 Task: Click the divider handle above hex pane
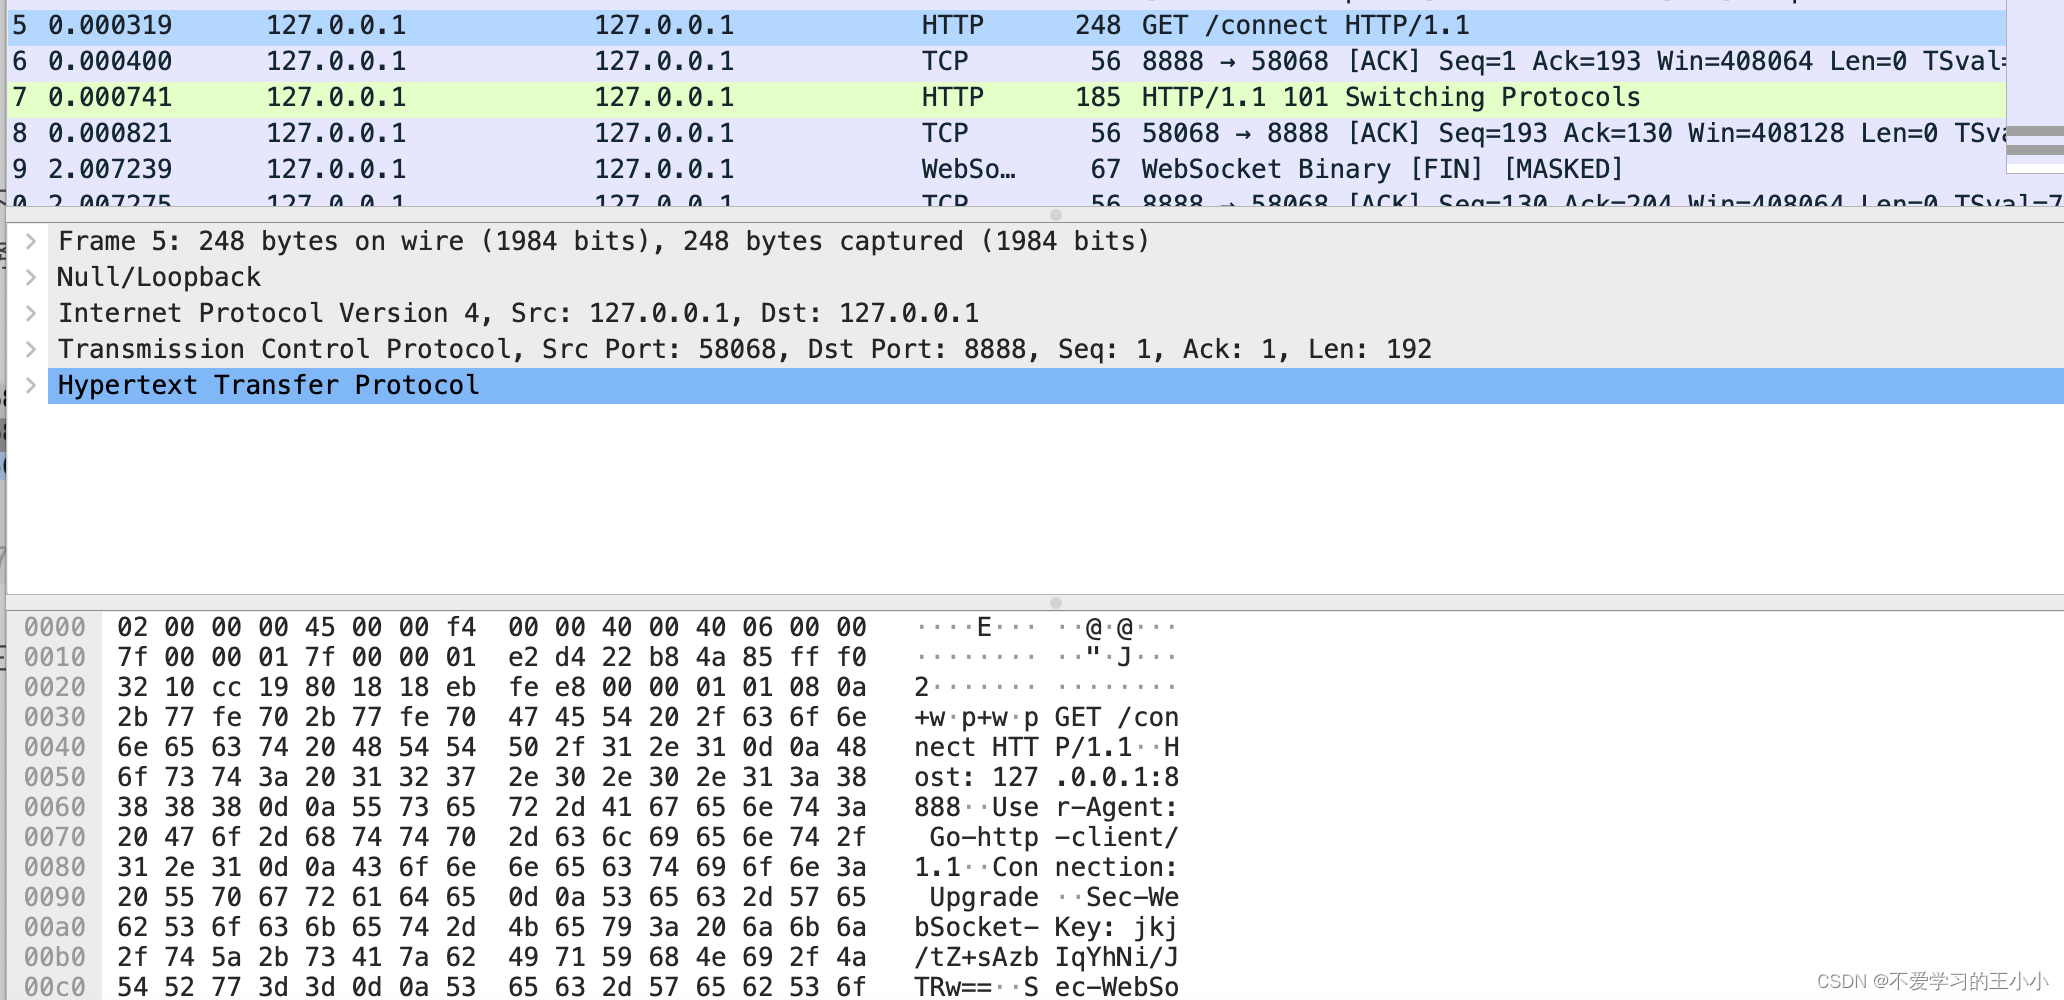tap(1056, 603)
